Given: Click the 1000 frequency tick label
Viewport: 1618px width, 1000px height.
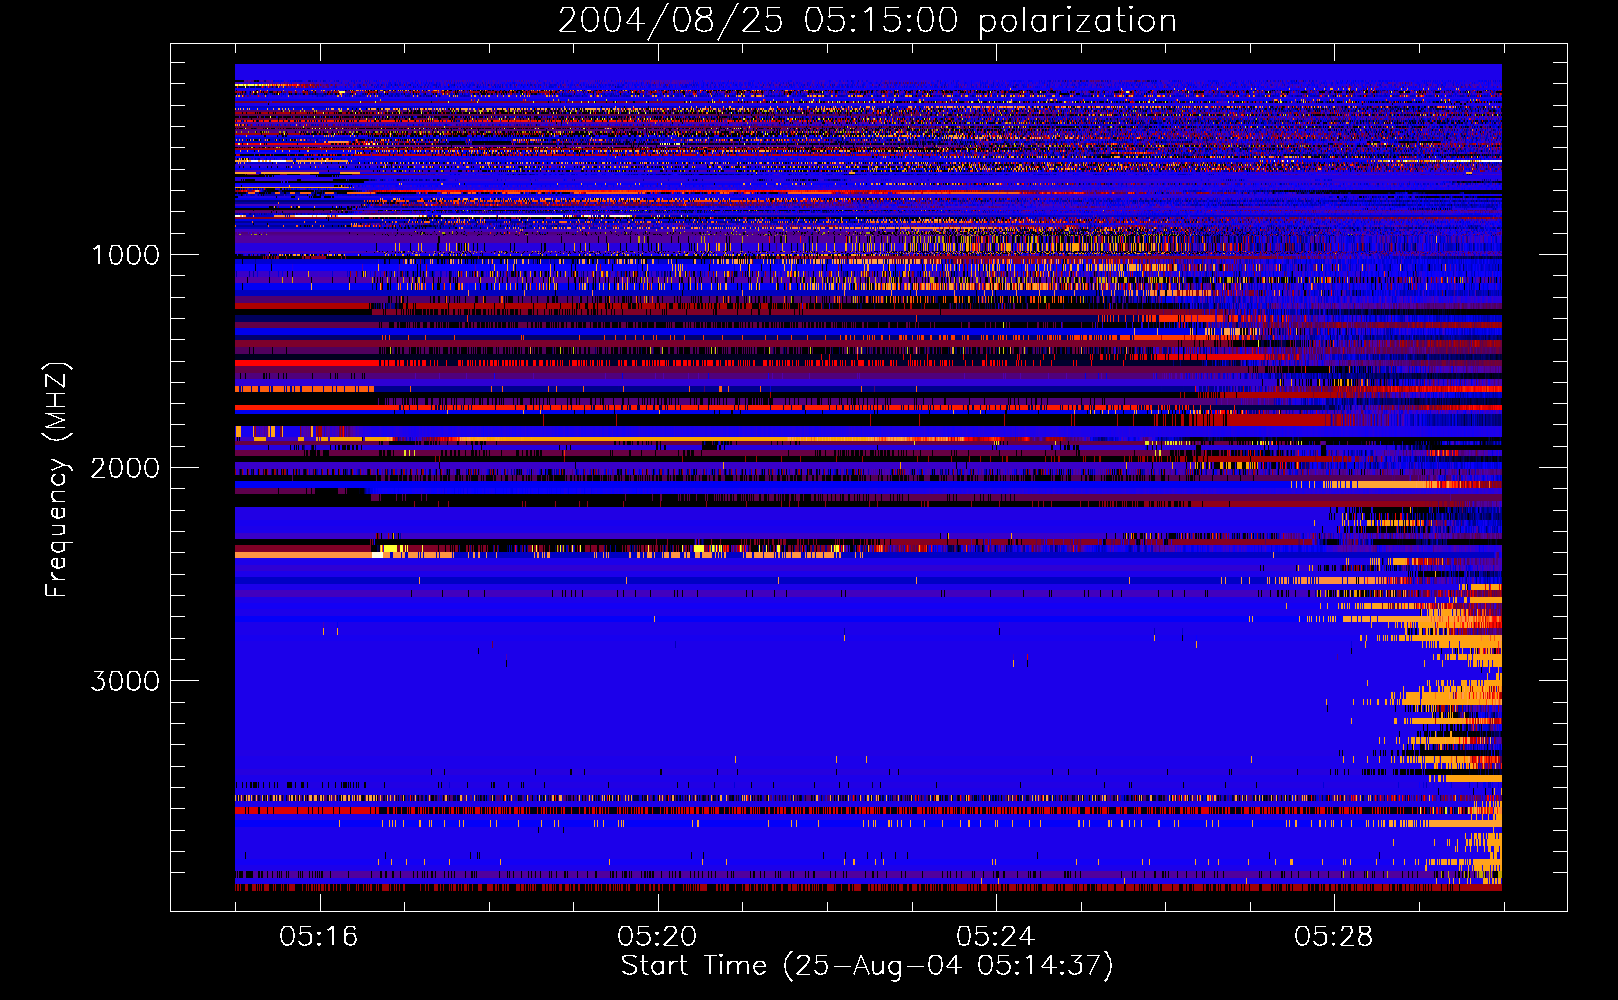Looking at the screenshot, I should coord(125,255).
